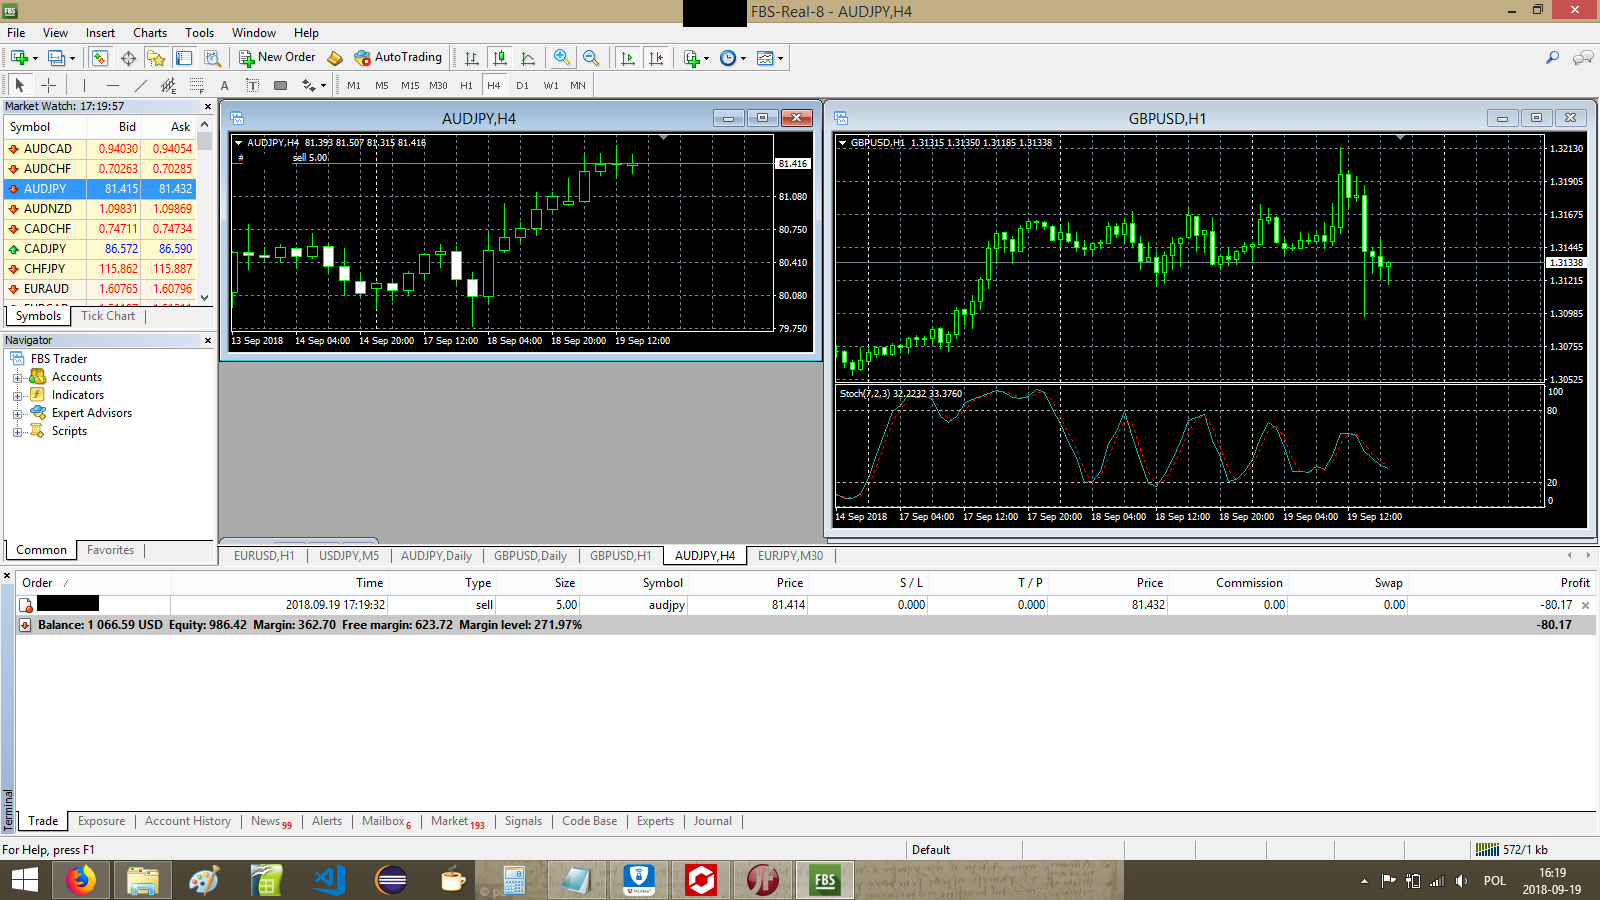Expand the Accounts tree node
This screenshot has width=1600, height=900.
pyautogui.click(x=17, y=378)
